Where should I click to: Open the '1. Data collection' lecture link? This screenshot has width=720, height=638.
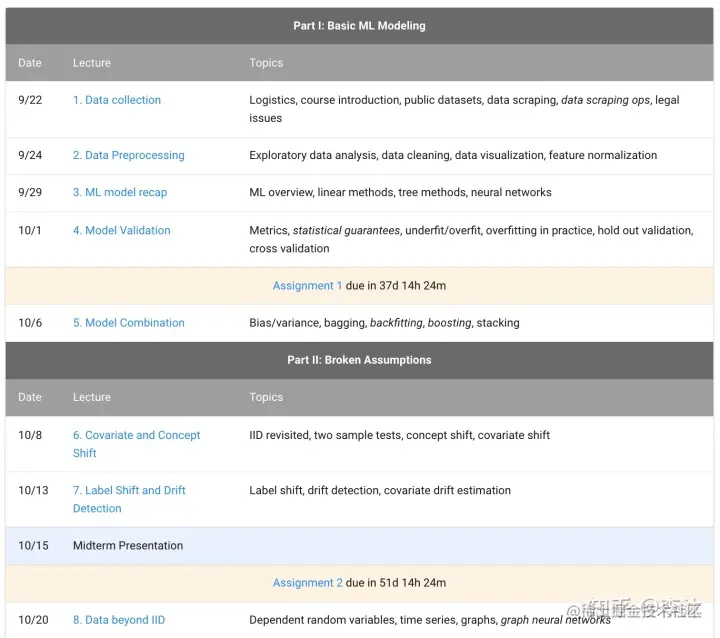click(117, 100)
